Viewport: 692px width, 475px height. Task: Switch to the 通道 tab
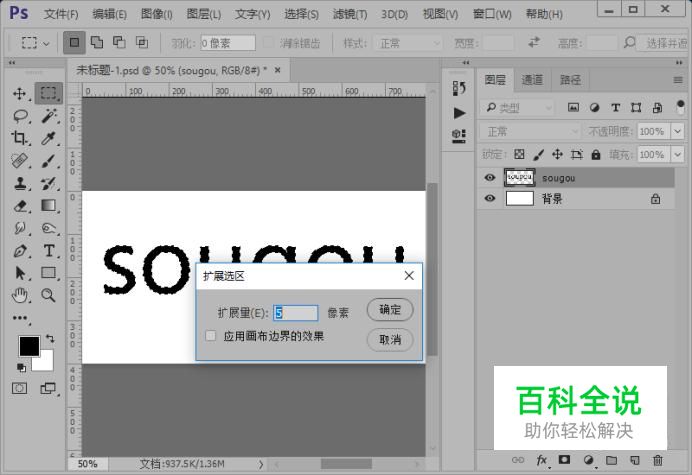(x=533, y=80)
